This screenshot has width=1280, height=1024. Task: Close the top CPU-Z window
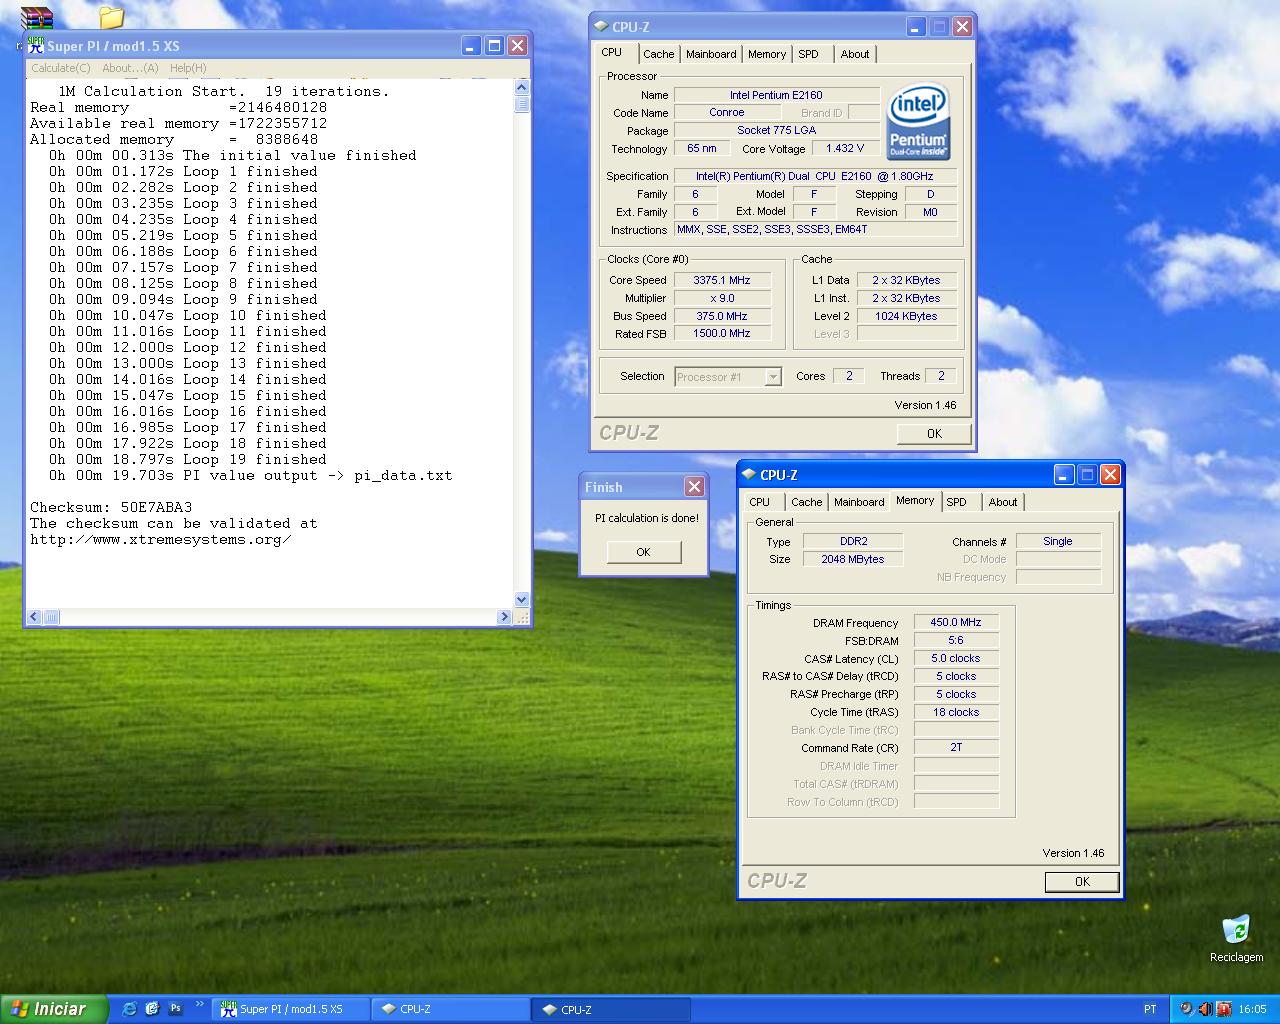962,27
